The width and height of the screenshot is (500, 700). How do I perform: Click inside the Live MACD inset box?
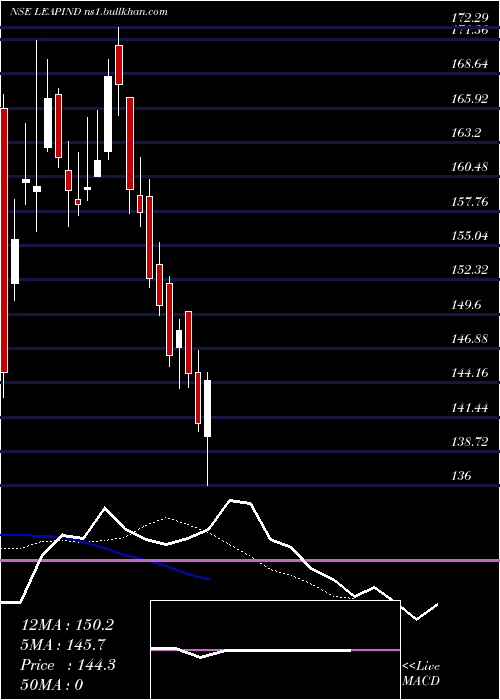click(275, 650)
